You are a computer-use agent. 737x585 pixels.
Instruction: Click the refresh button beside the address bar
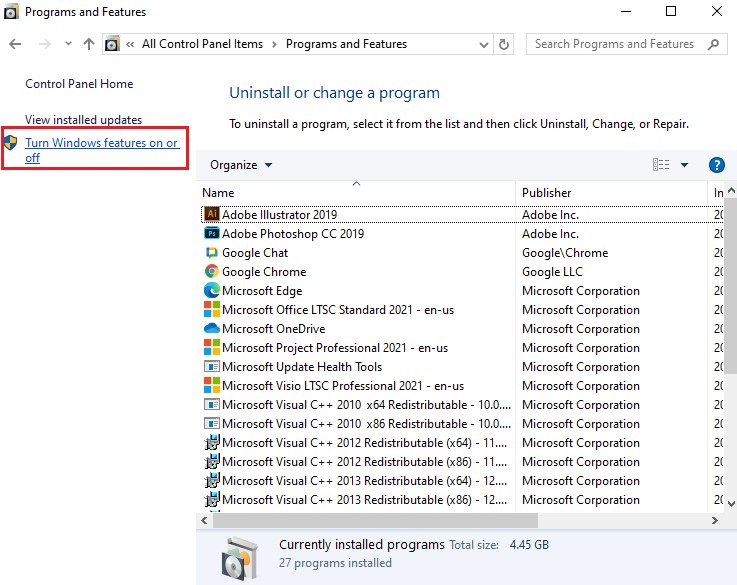coord(503,44)
